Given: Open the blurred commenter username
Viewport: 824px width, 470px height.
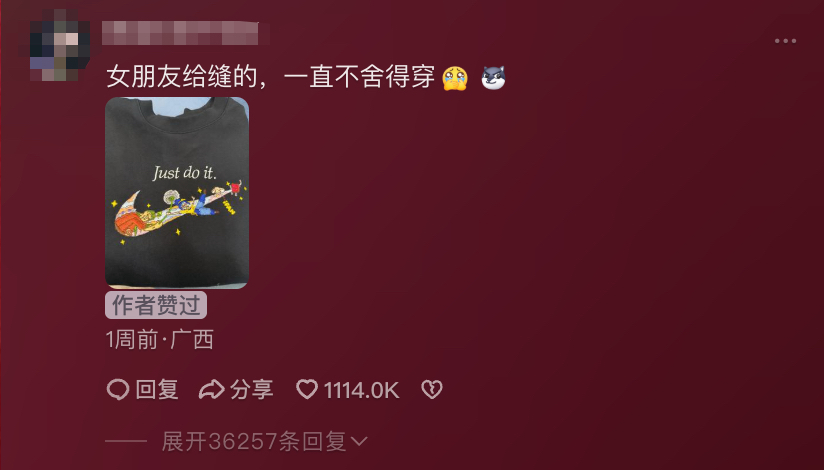Looking at the screenshot, I should tap(180, 33).
